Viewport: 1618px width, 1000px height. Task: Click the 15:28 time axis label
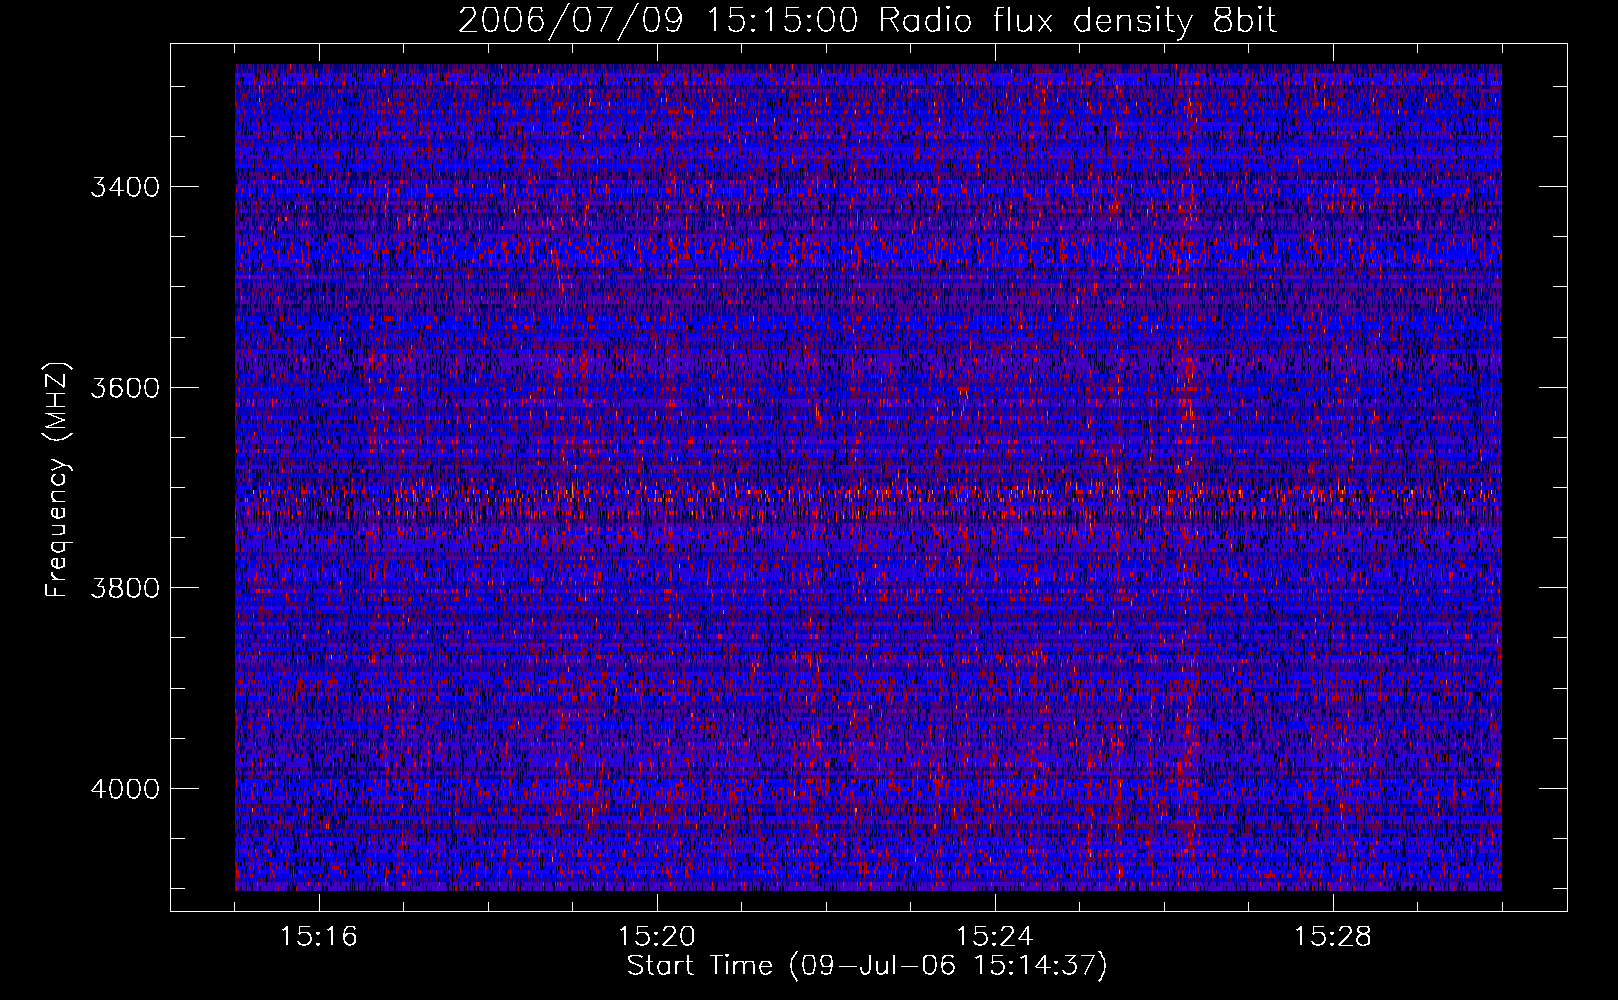click(1333, 937)
